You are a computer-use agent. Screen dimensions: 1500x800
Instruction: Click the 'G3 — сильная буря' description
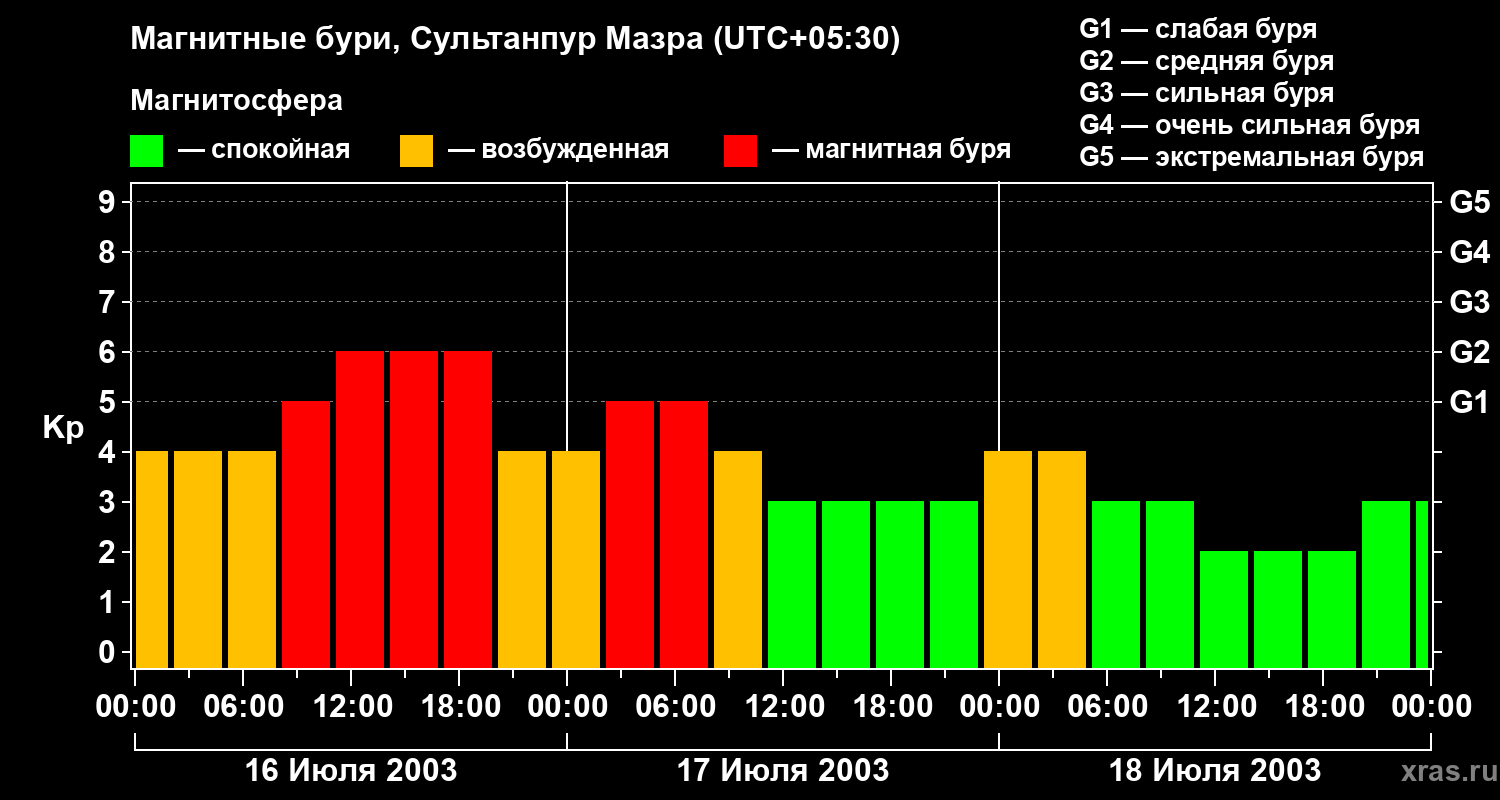[1206, 93]
